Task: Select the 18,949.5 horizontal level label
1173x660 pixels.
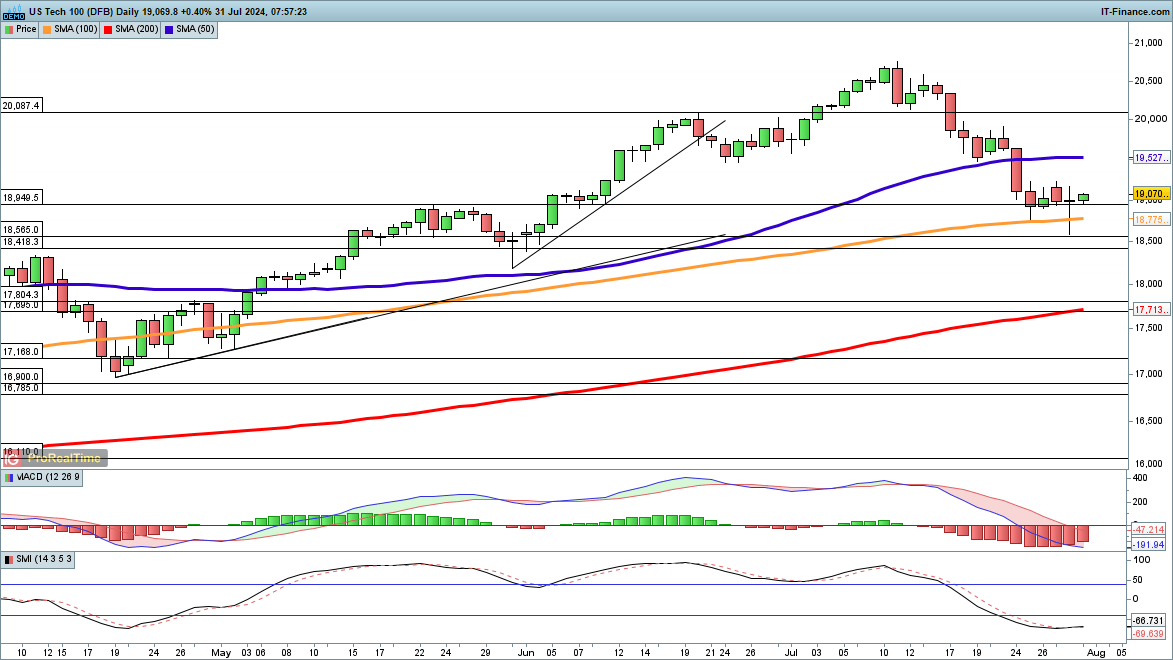Action: 21,198
